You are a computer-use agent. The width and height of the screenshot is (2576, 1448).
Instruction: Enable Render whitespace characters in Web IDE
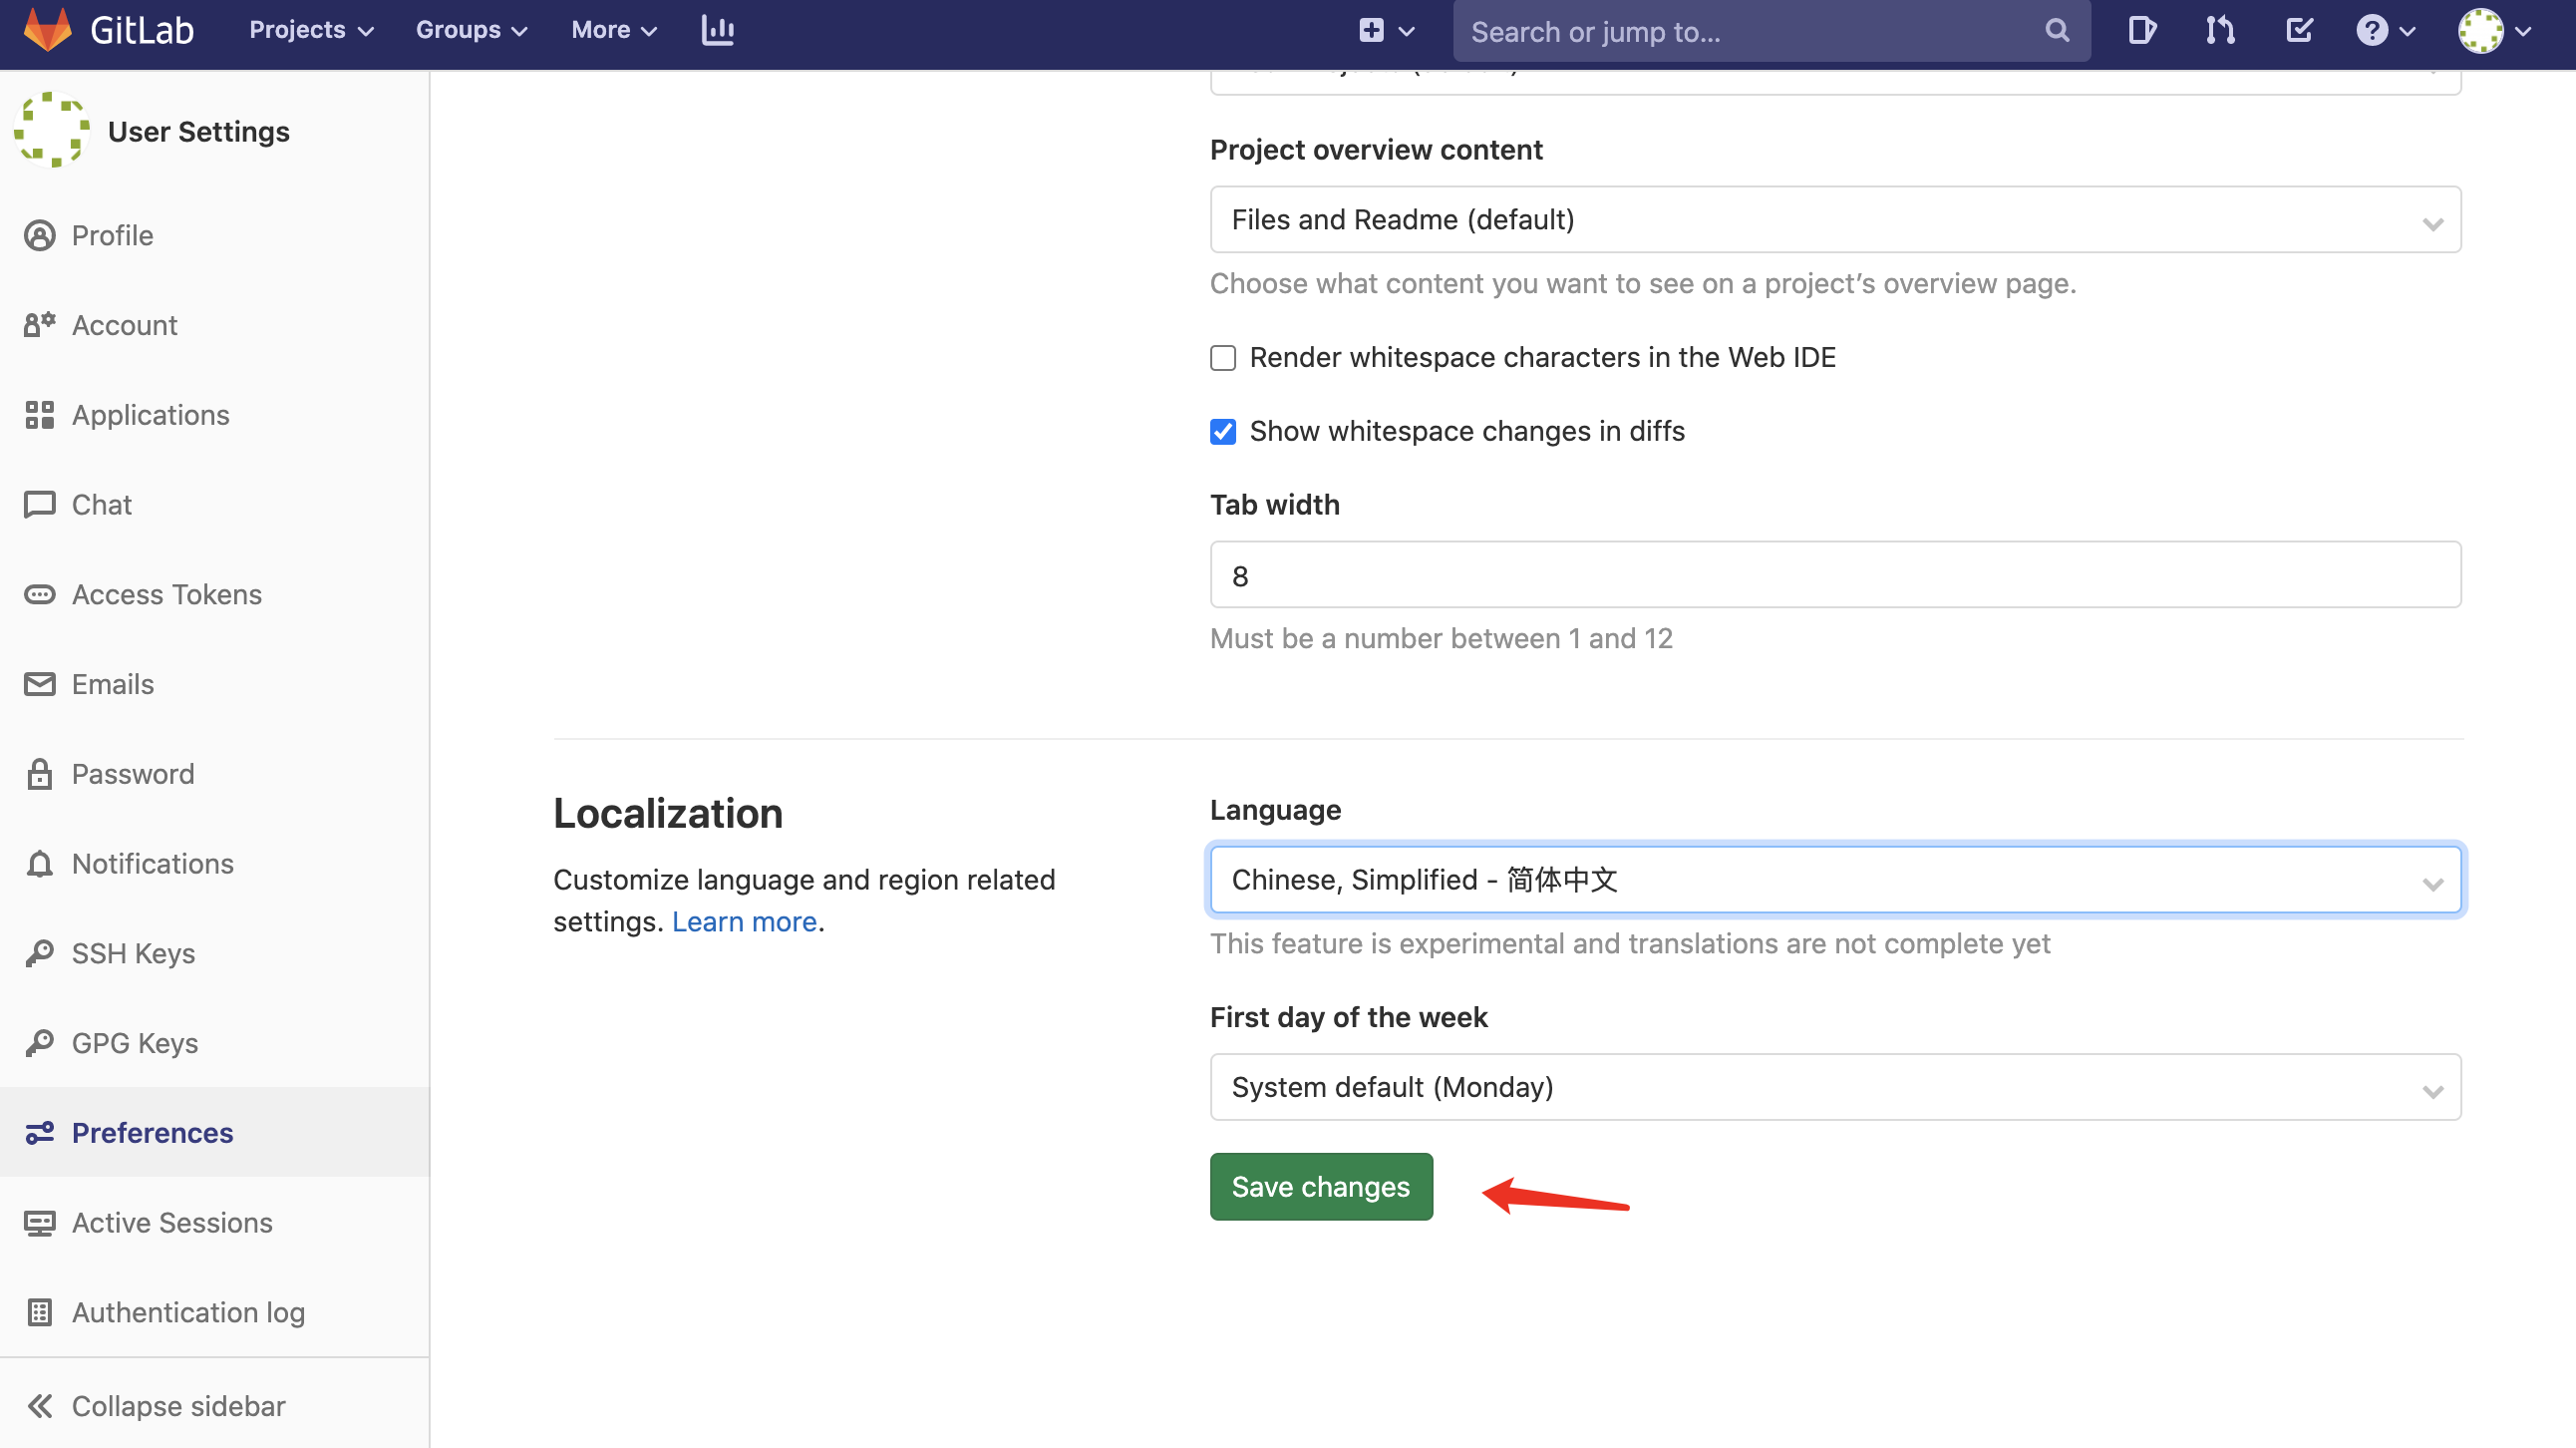click(x=1223, y=358)
